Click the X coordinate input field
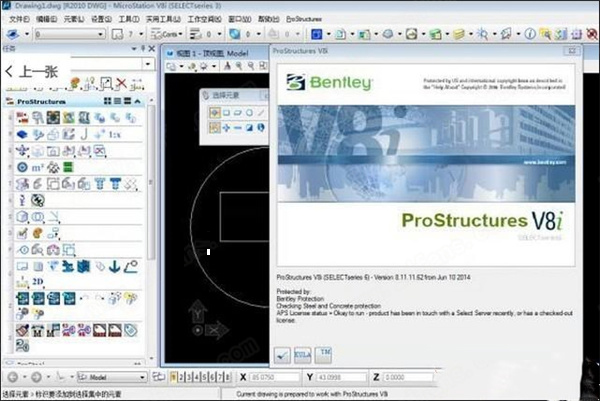The image size is (600, 401). (x=274, y=377)
